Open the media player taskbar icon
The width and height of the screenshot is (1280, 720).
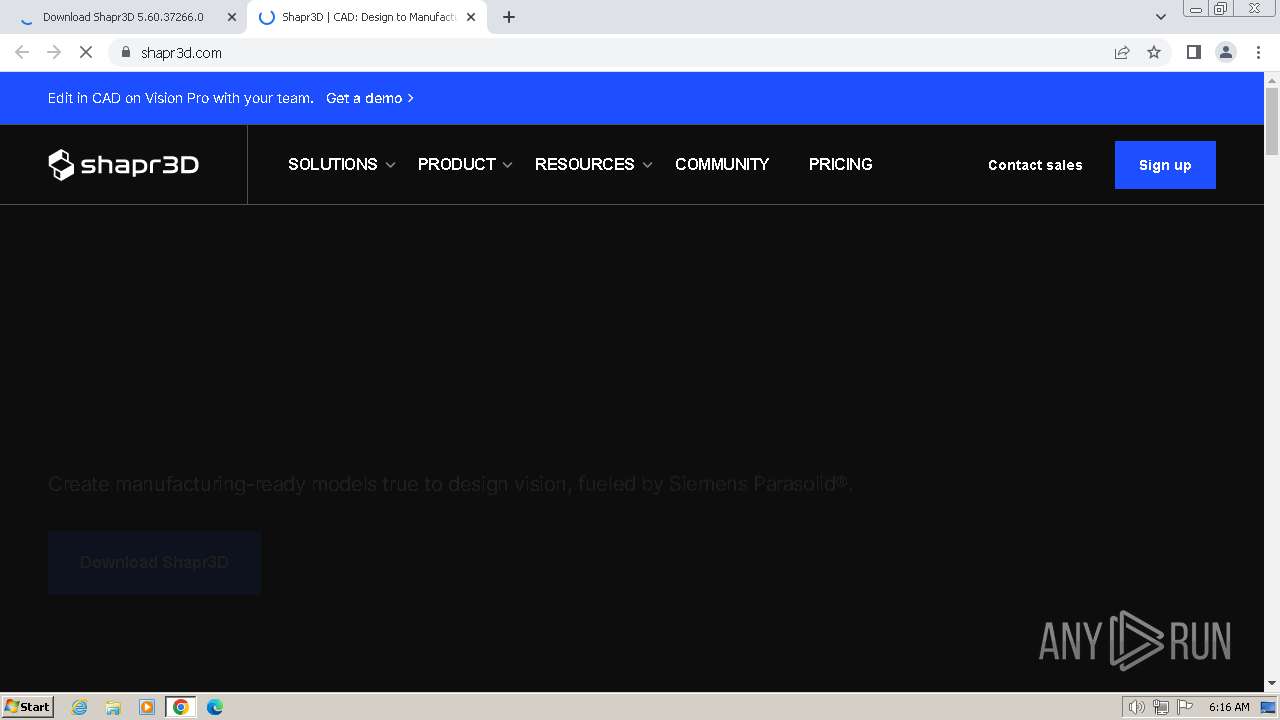[147, 706]
